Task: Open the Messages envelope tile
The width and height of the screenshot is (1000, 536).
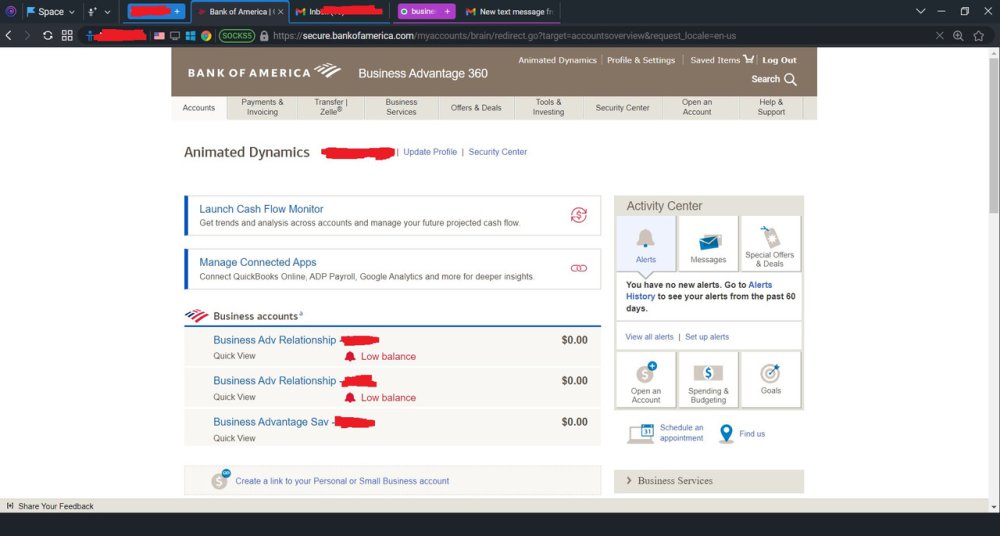Action: point(708,243)
